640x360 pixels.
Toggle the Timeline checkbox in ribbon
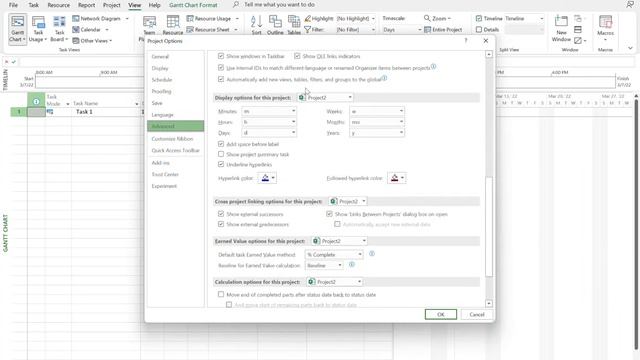pos(479,19)
